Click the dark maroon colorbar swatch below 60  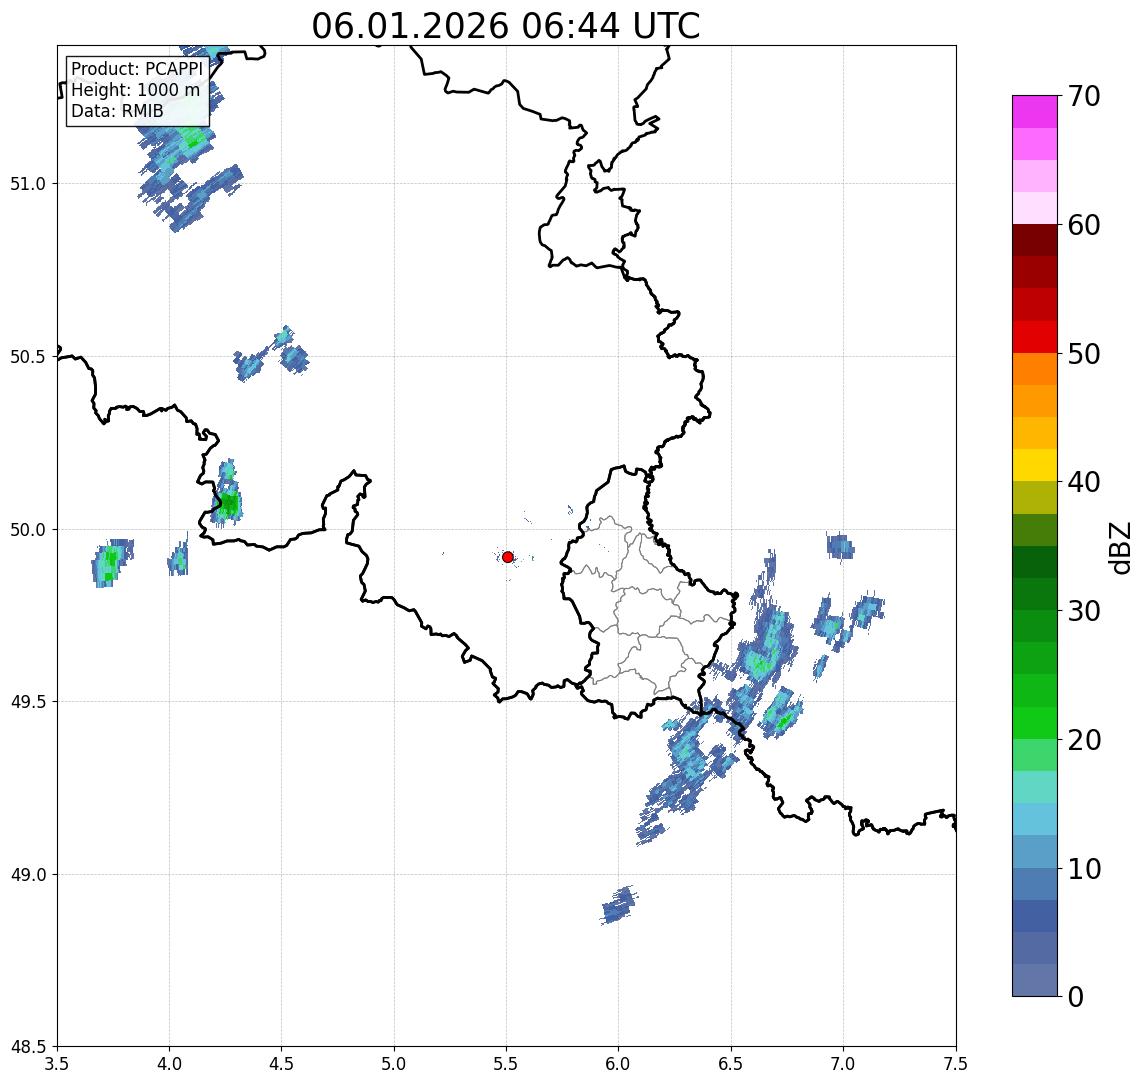coord(1035,240)
